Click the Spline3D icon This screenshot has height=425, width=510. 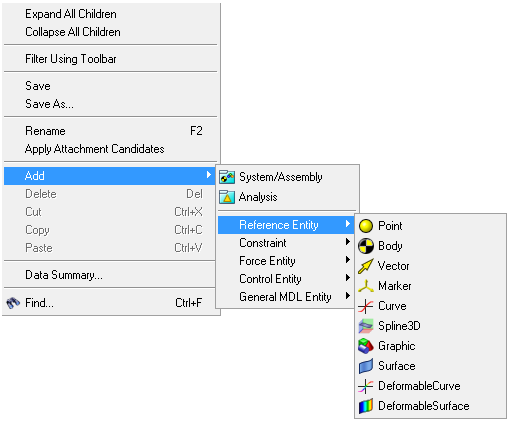[x=366, y=326]
